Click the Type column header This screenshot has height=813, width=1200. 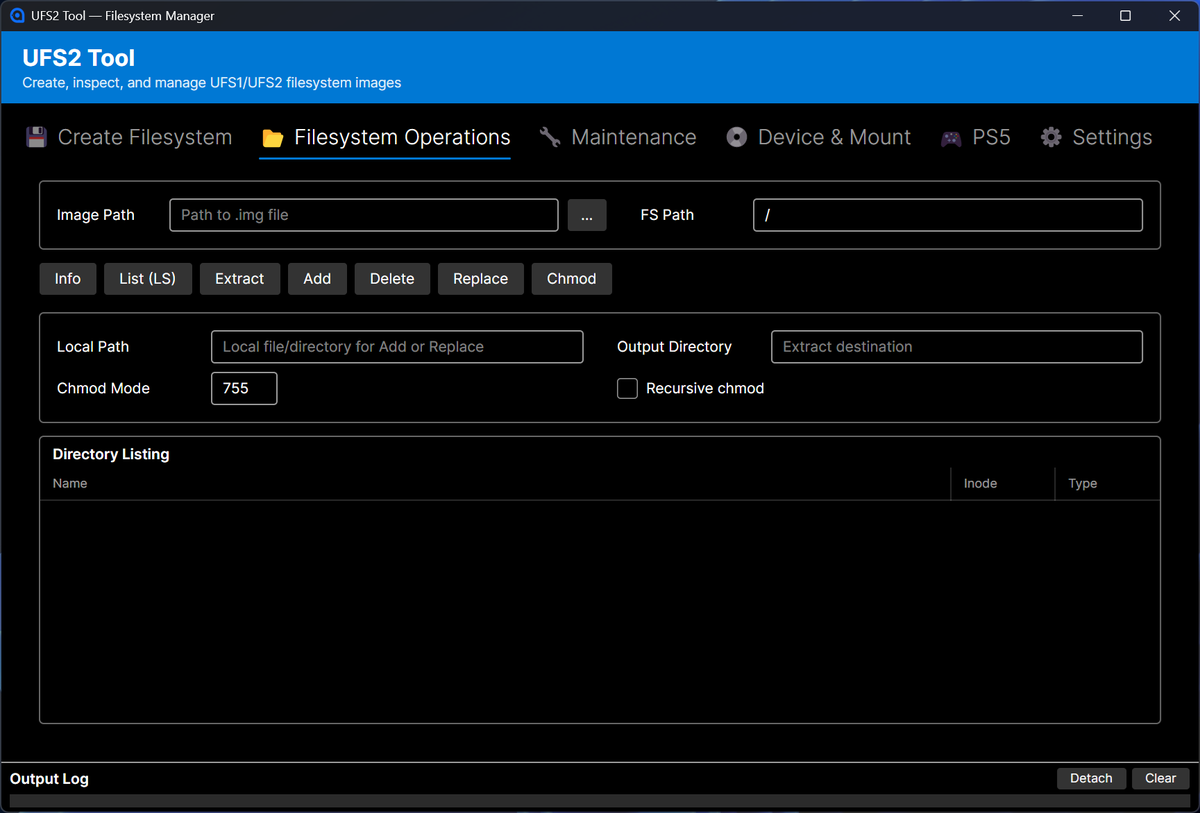click(x=1107, y=483)
